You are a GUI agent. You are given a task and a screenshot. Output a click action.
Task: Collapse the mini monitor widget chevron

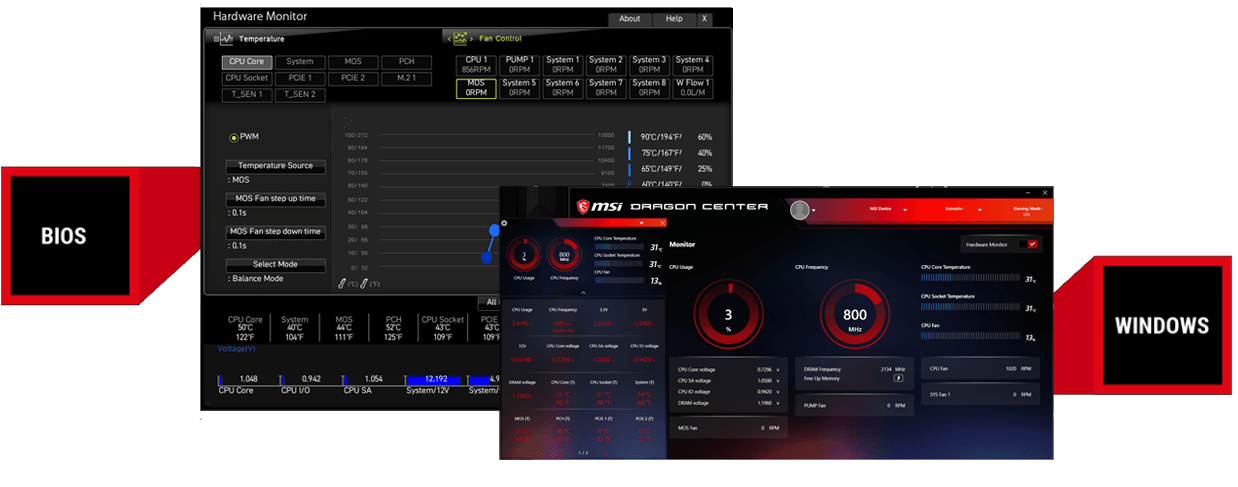(x=641, y=222)
